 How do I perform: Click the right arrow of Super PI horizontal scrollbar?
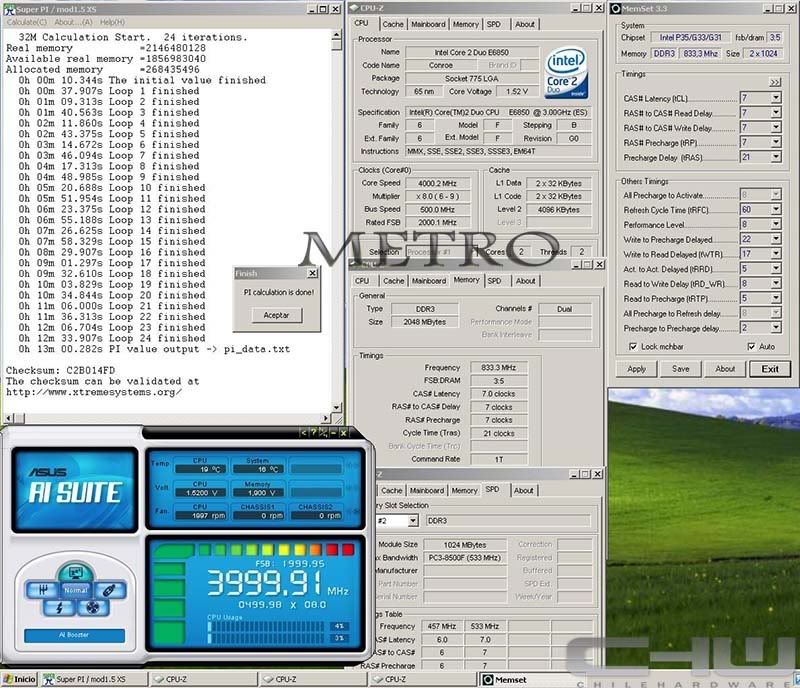point(327,418)
